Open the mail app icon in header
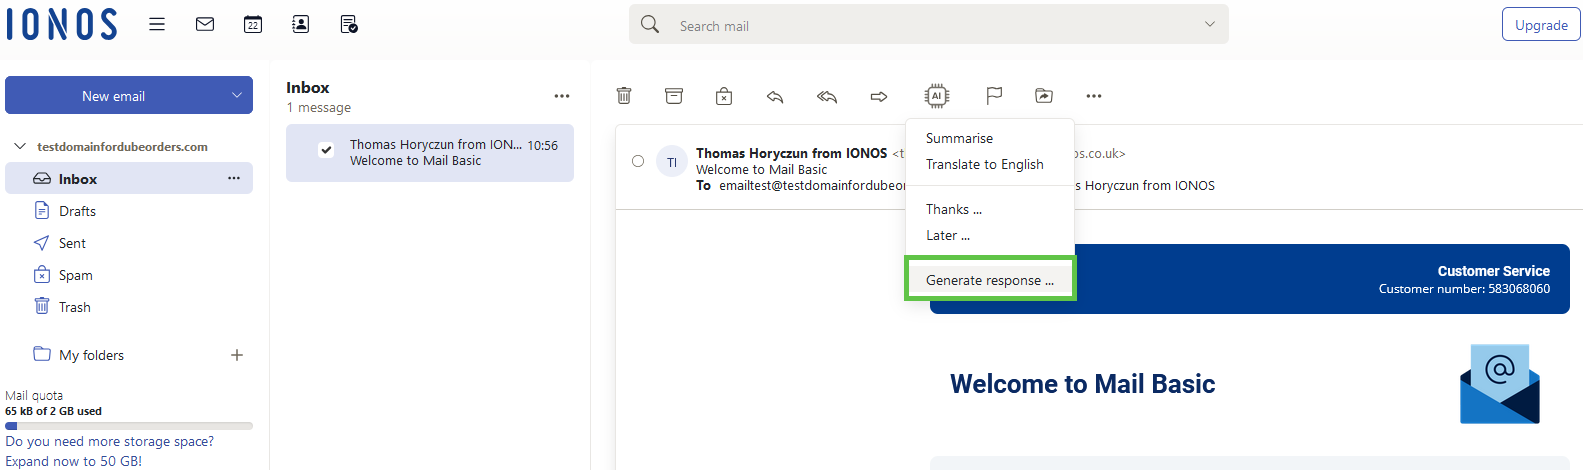The width and height of the screenshot is (1583, 470). tap(205, 24)
